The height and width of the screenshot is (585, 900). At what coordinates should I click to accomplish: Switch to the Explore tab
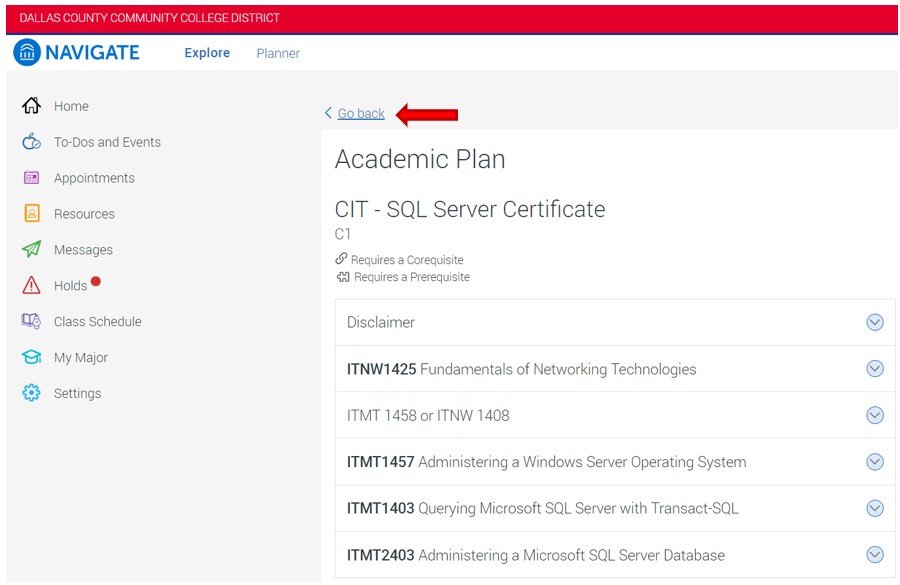(x=207, y=53)
